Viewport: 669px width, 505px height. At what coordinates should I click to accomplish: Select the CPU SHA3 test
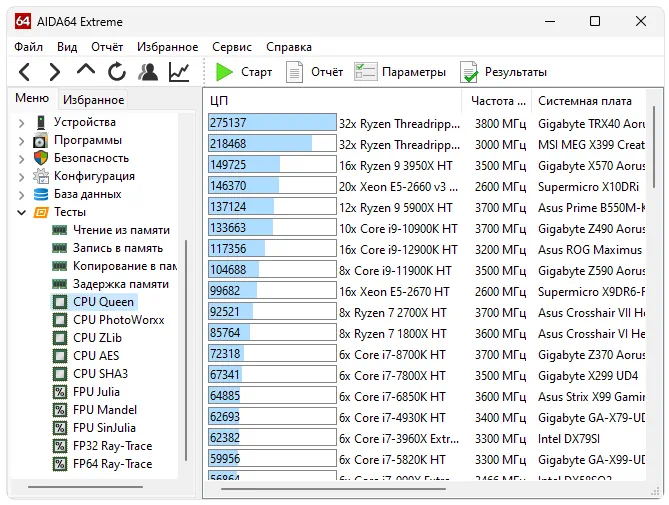pos(100,374)
